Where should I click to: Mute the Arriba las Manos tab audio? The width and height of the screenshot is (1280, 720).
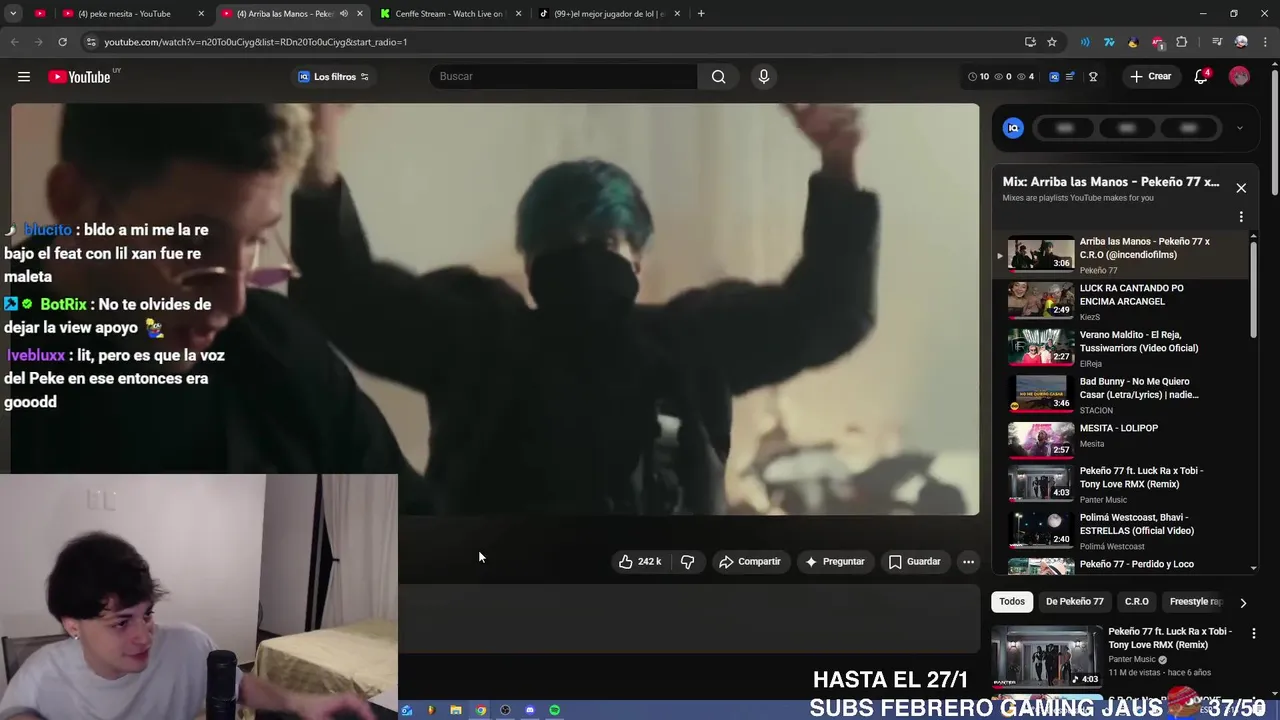point(344,14)
